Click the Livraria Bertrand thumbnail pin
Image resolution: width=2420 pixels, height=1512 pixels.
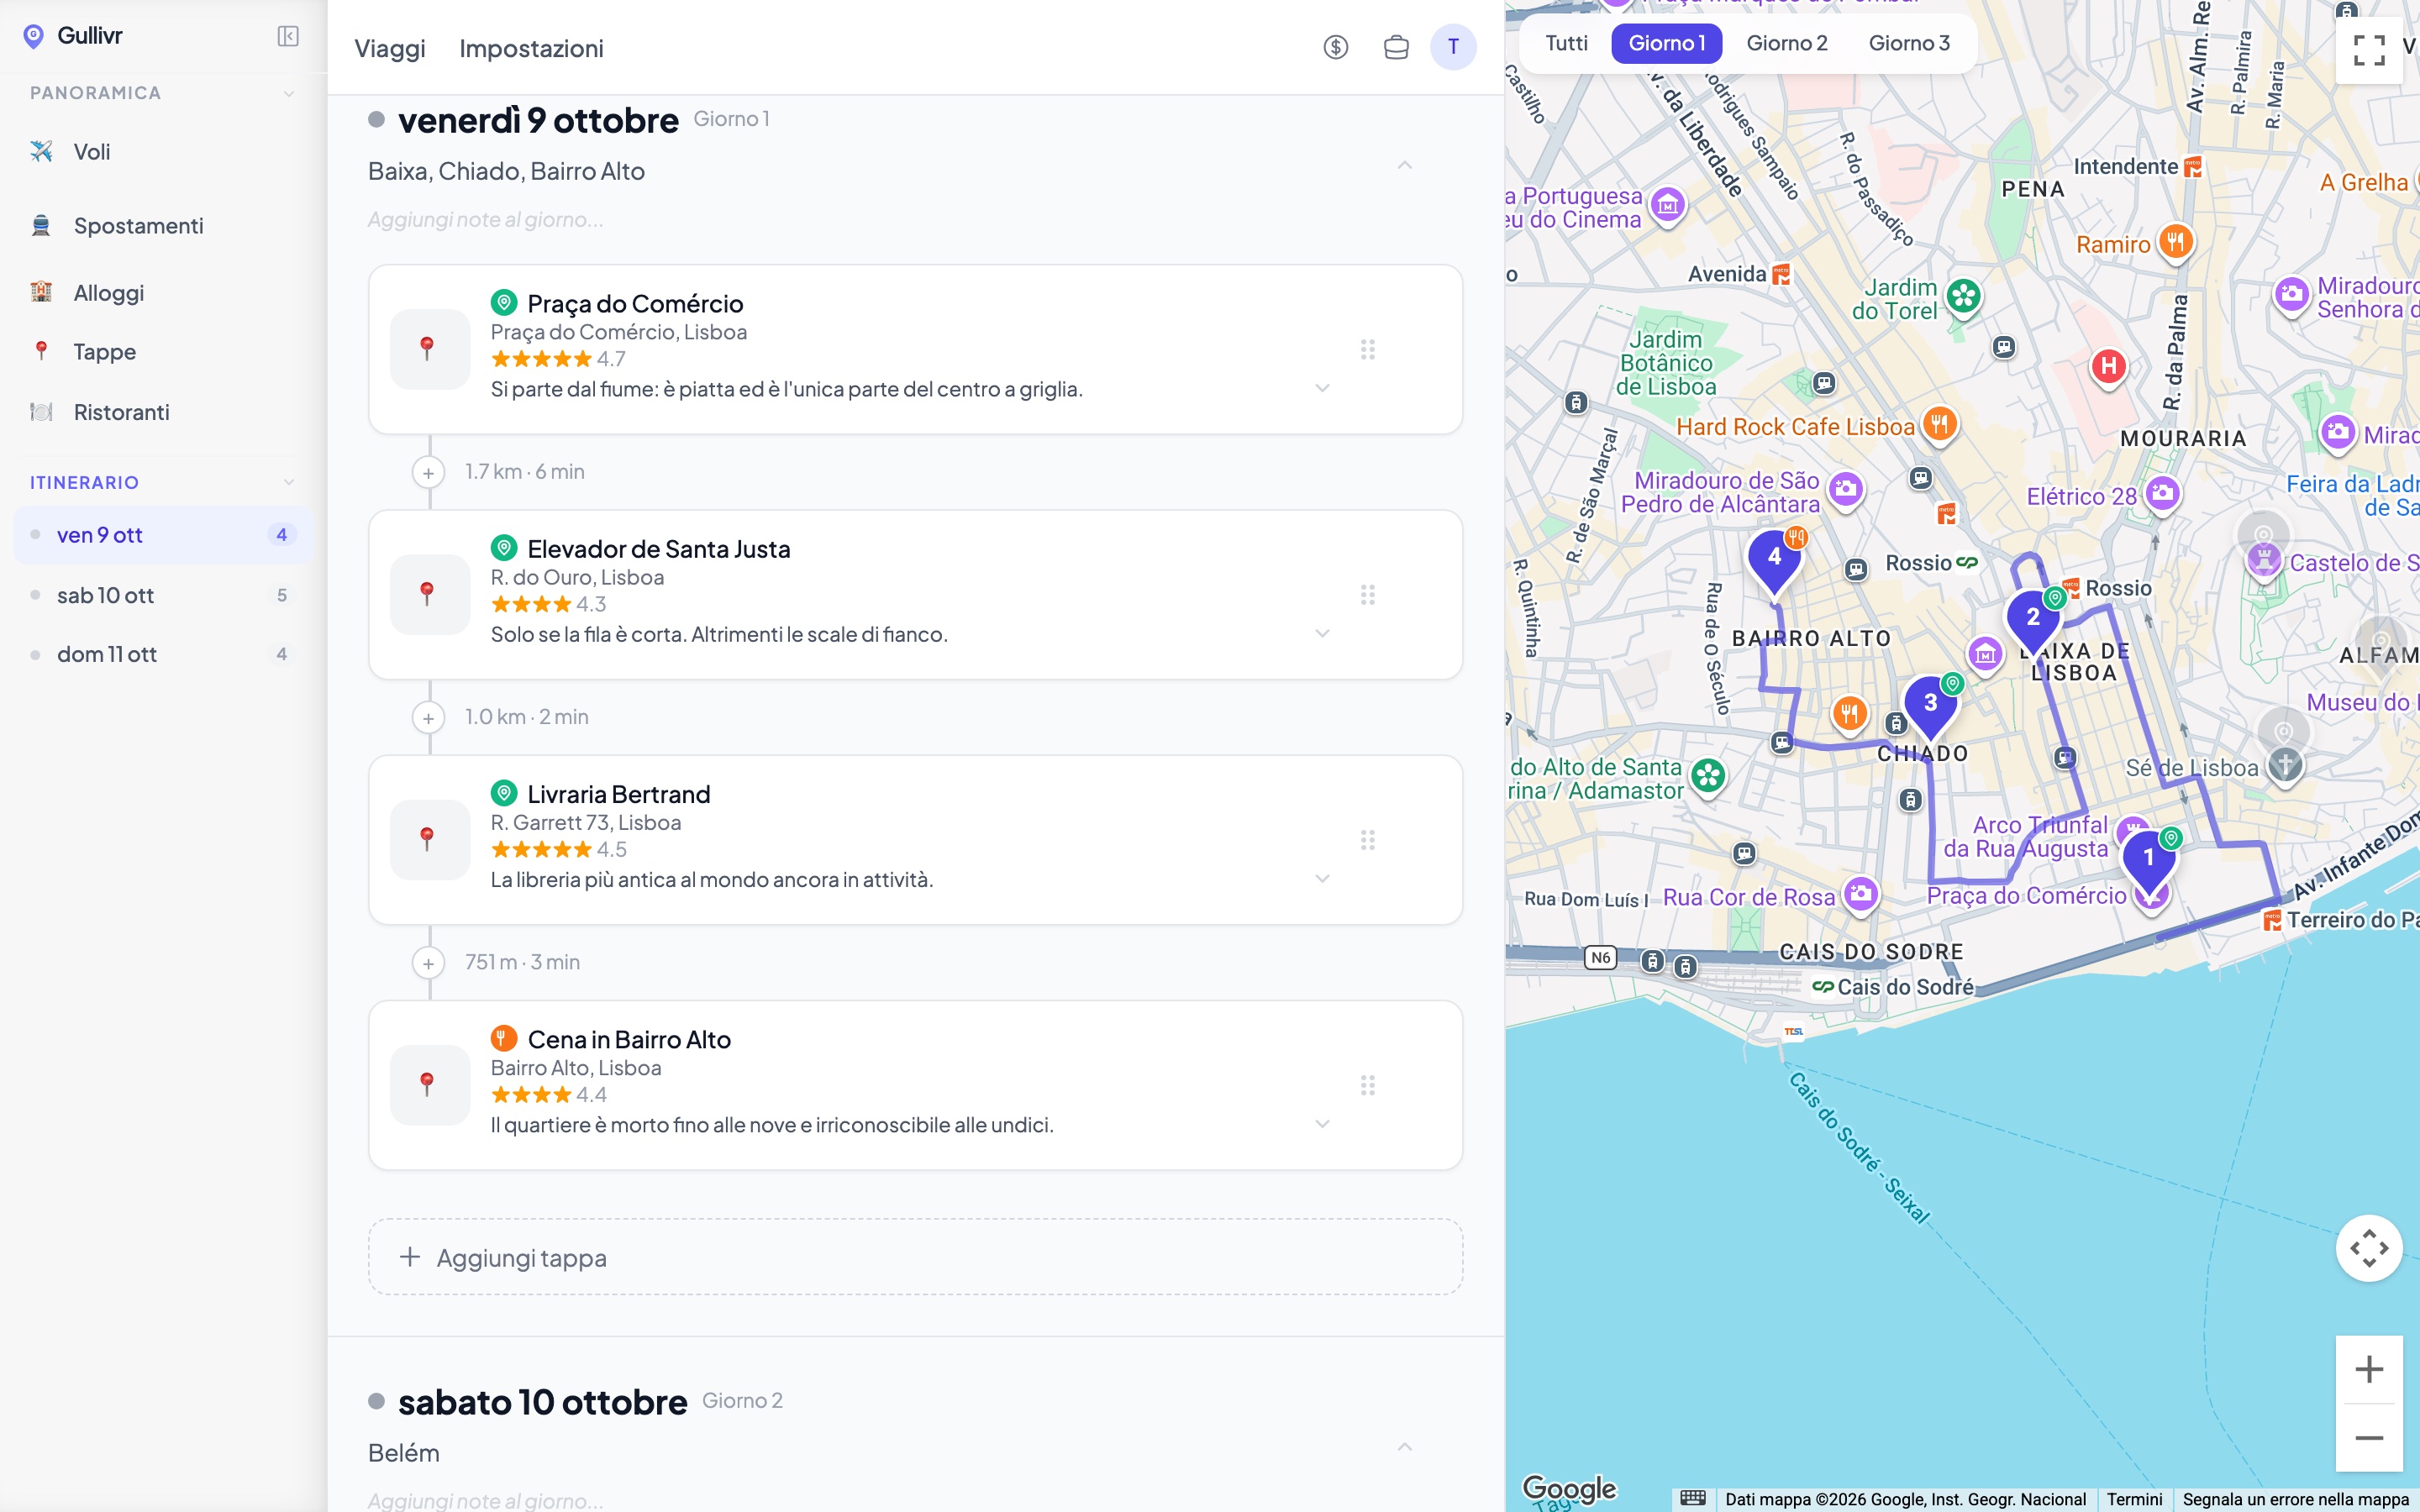click(429, 839)
